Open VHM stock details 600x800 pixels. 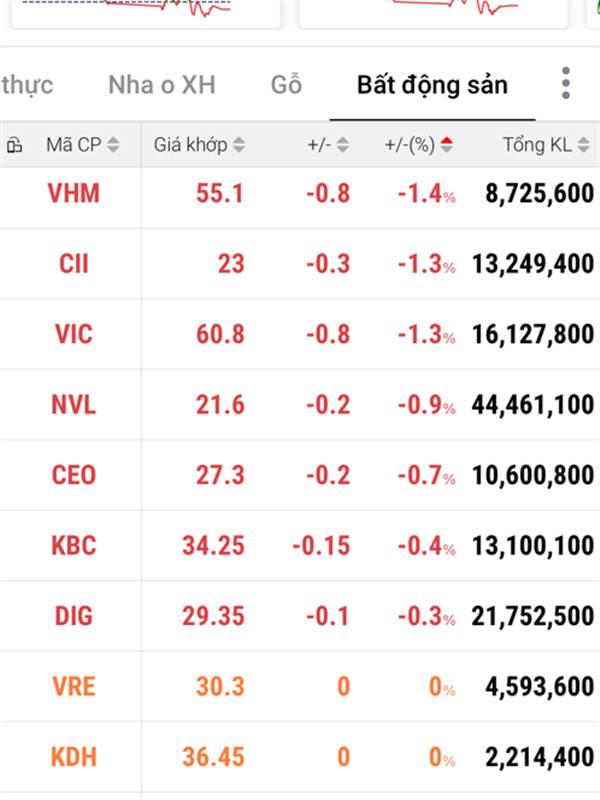pyautogui.click(x=73, y=193)
